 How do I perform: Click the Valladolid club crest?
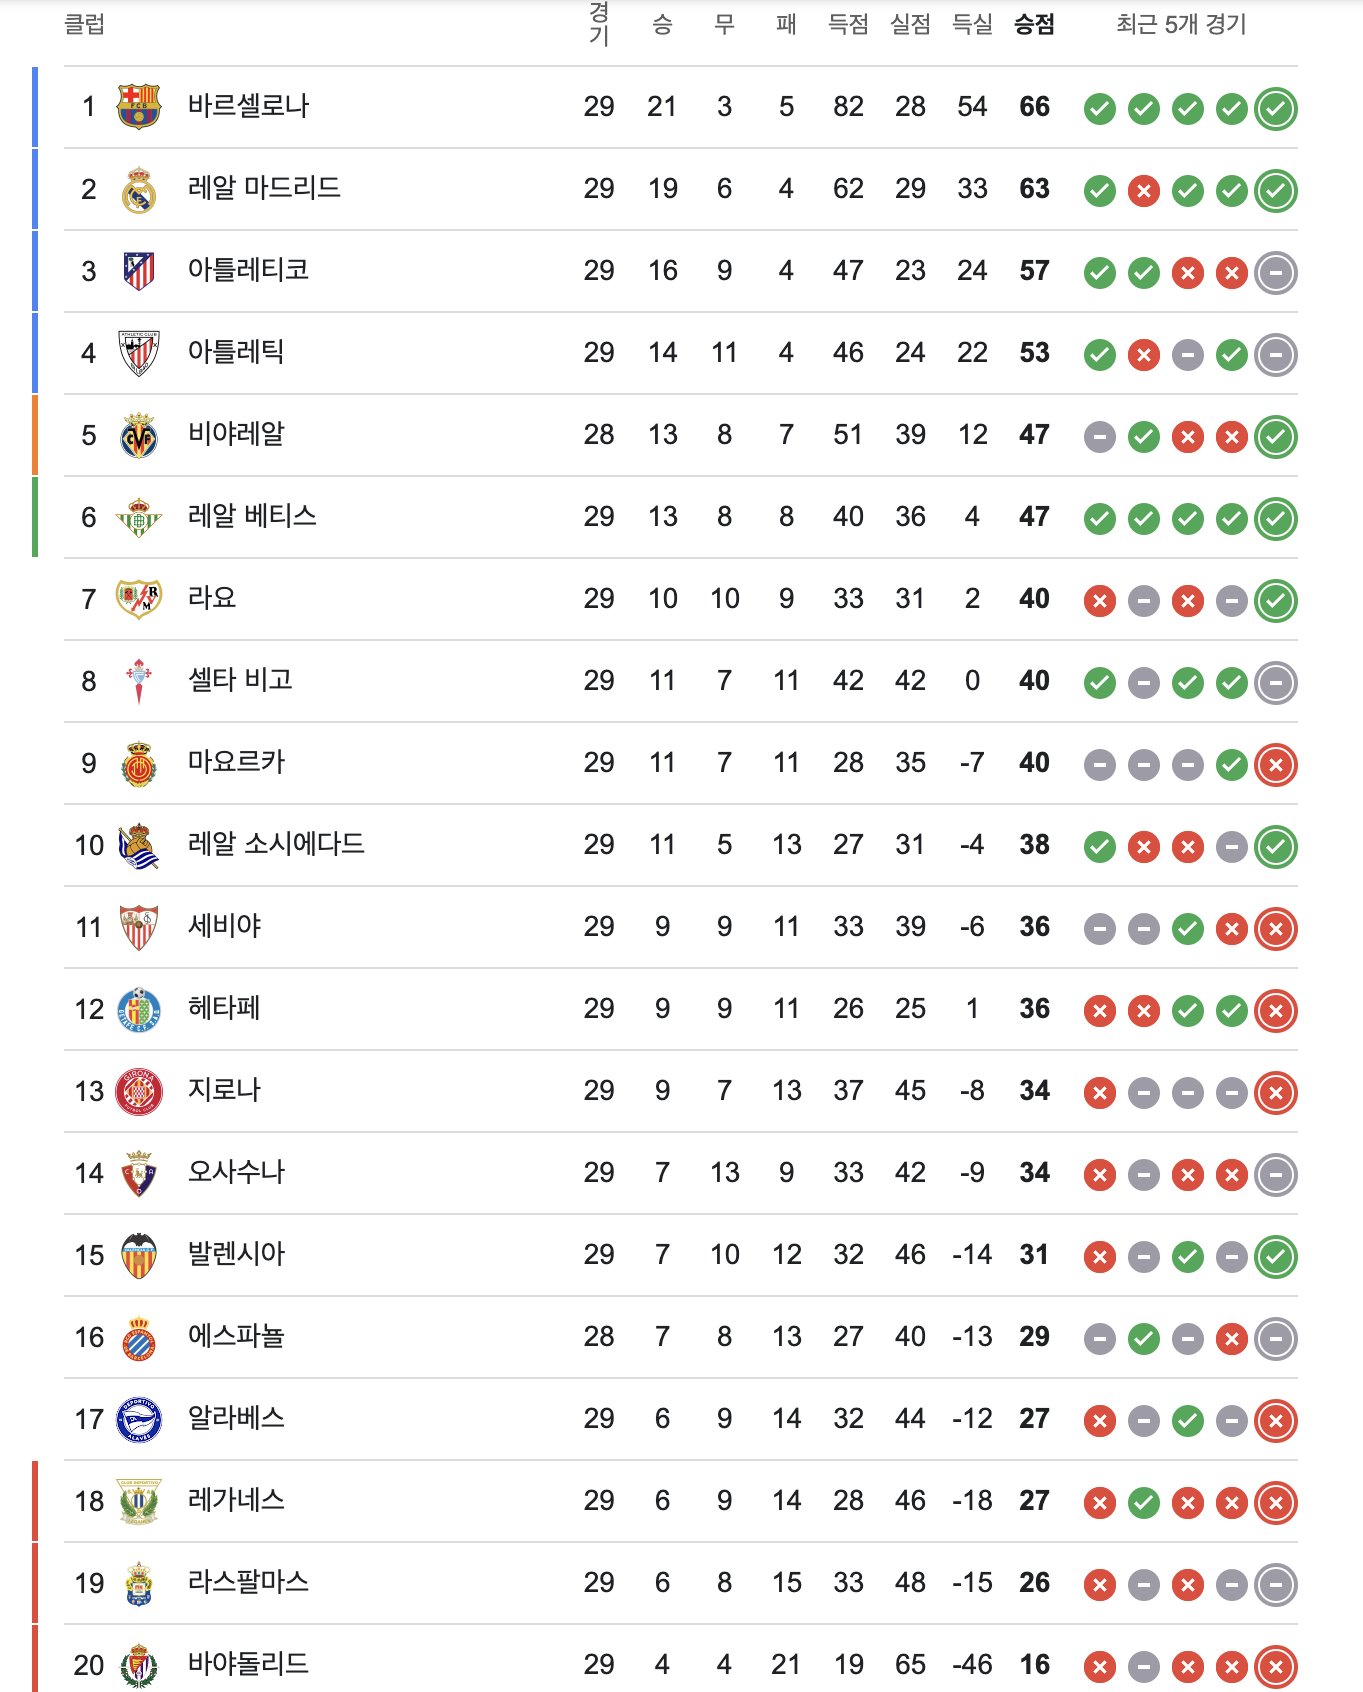click(139, 1665)
